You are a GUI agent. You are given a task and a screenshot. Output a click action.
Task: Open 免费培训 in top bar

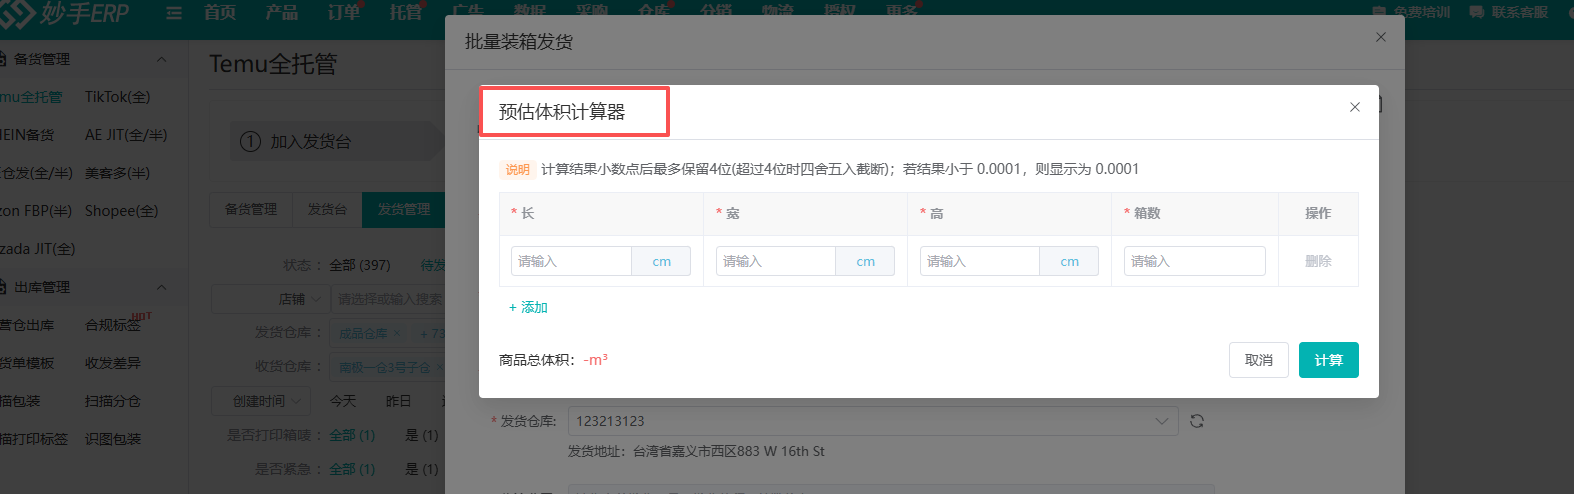point(1411,12)
